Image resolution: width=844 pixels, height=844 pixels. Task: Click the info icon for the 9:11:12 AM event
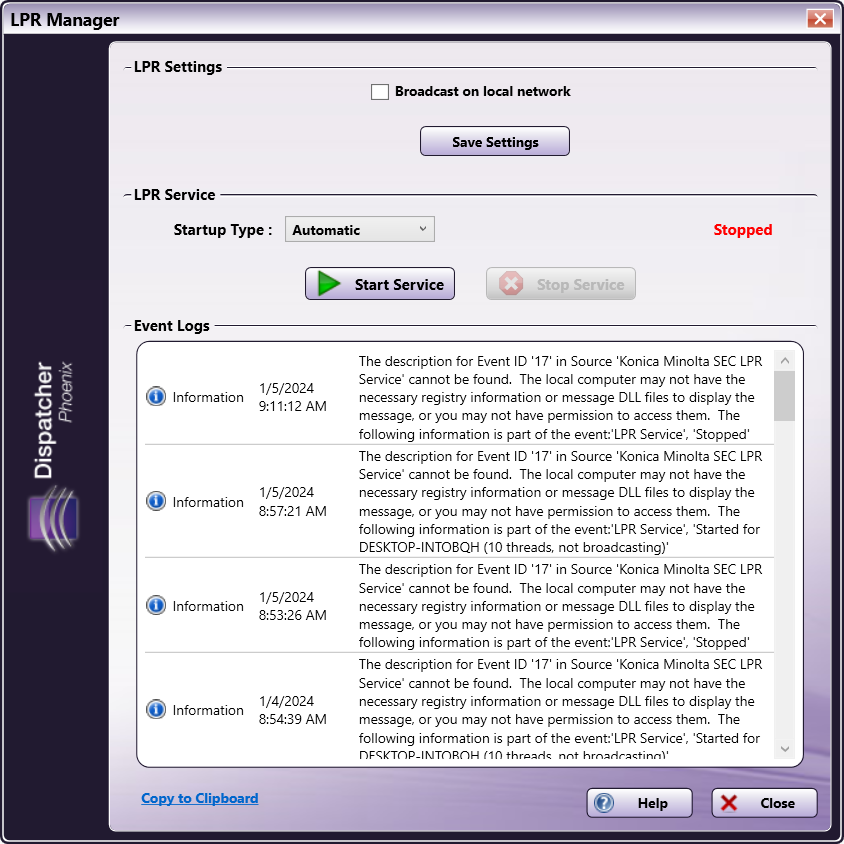coord(156,397)
